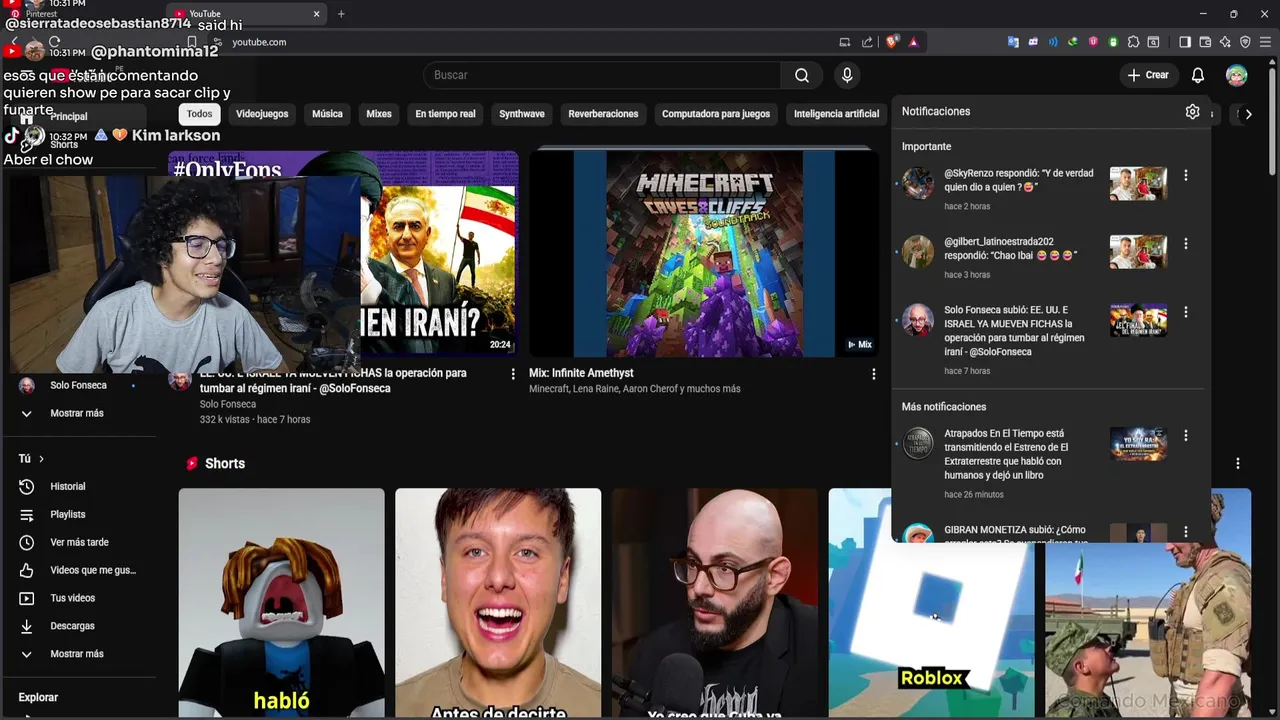Open the notifications settings gear
This screenshot has width=1280, height=720.
pyautogui.click(x=1192, y=112)
